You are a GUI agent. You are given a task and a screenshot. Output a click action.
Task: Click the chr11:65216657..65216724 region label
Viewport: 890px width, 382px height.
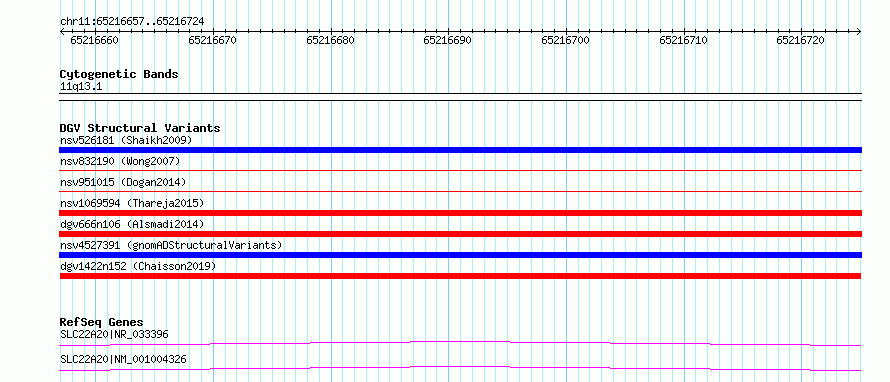coord(132,22)
